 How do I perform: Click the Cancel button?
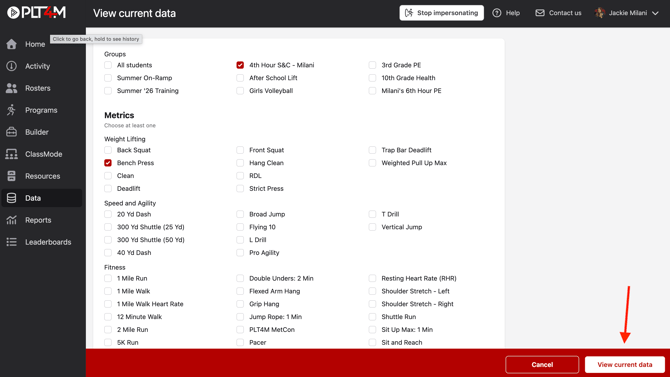[x=542, y=365]
